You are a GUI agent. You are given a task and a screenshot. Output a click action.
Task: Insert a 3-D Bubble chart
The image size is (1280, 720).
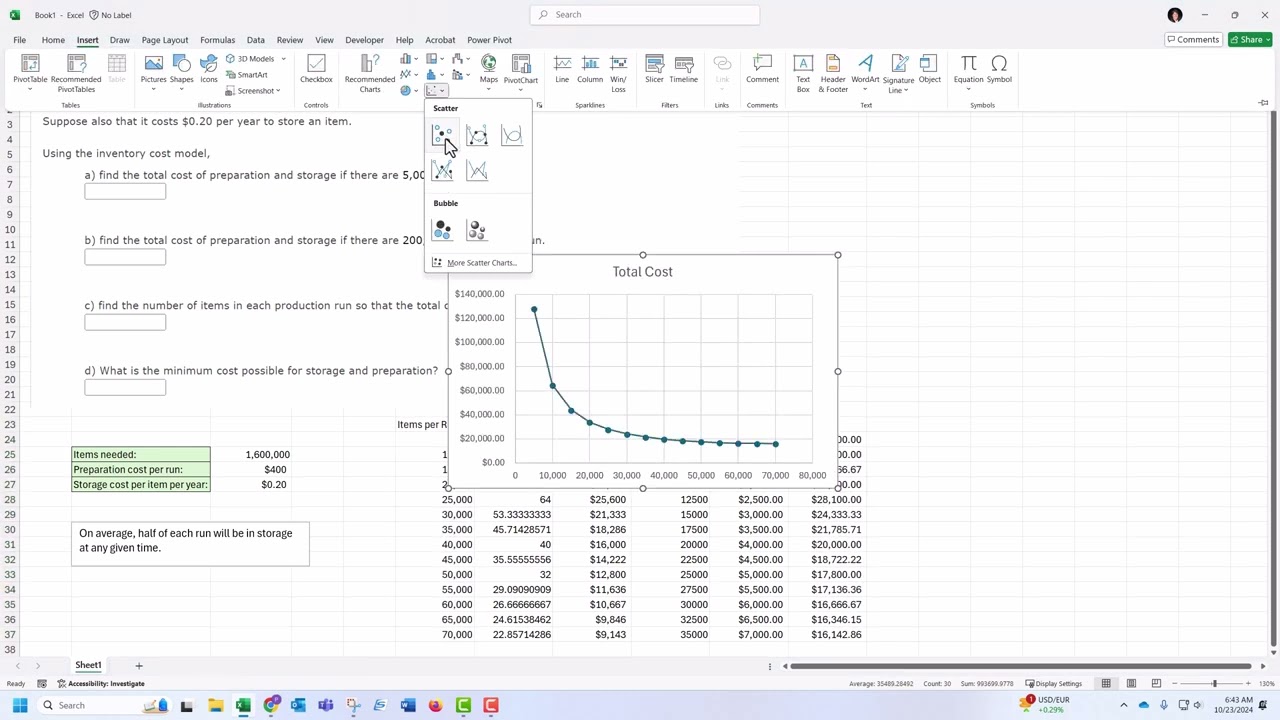pos(477,231)
